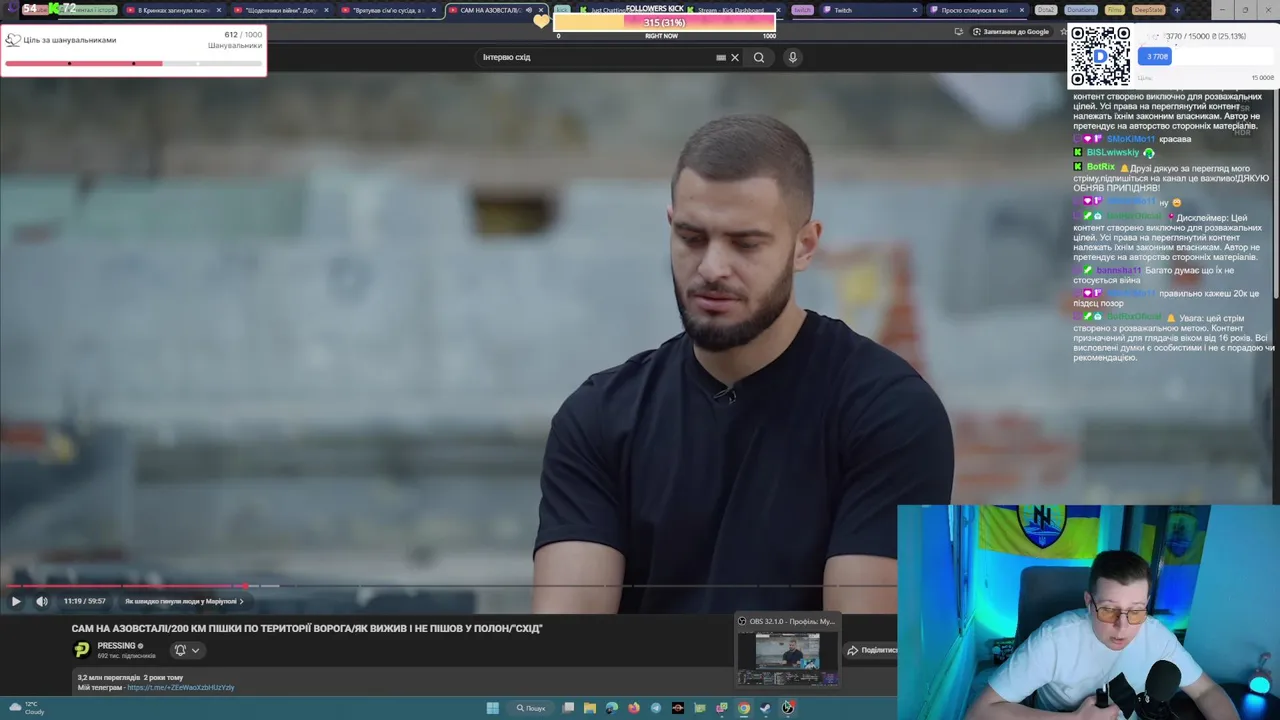Viewport: 1280px width, 720px height.
Task: Click the chat username SMoKiMo11
Action: pyautogui.click(x=1130, y=139)
